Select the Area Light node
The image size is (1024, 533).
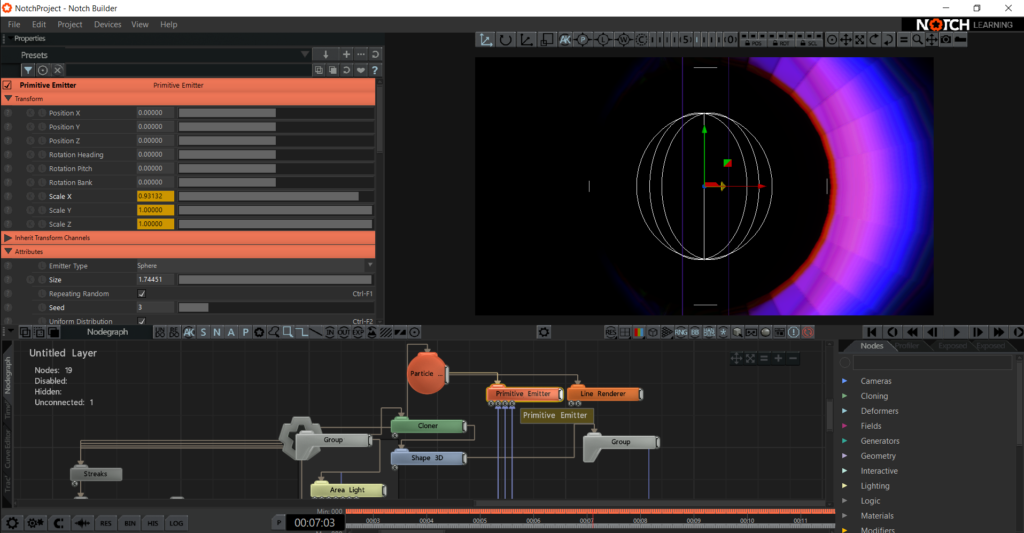pyautogui.click(x=348, y=490)
